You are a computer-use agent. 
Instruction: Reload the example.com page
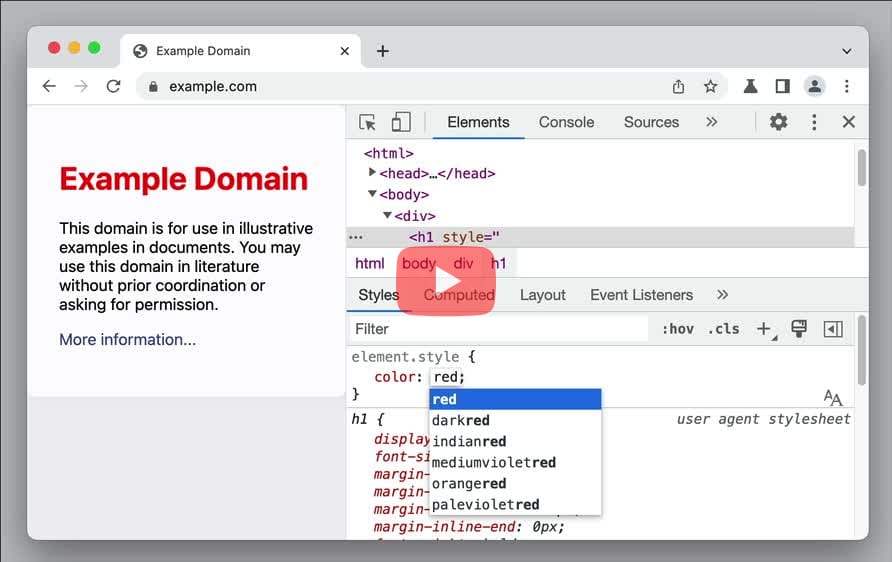pos(113,86)
